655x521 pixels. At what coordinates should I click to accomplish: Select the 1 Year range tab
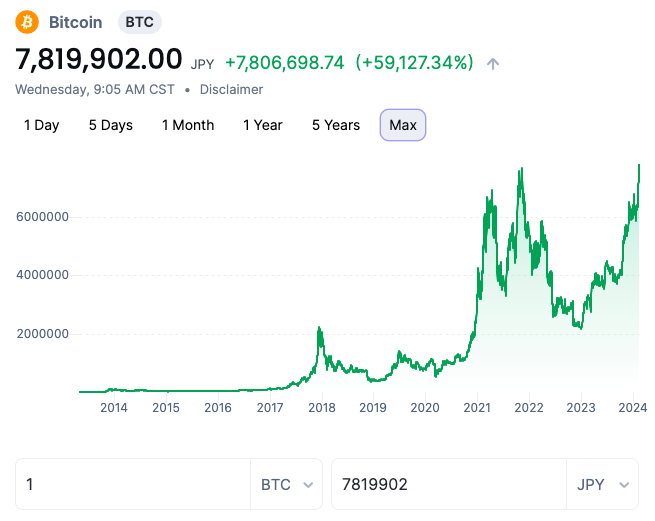pyautogui.click(x=262, y=125)
